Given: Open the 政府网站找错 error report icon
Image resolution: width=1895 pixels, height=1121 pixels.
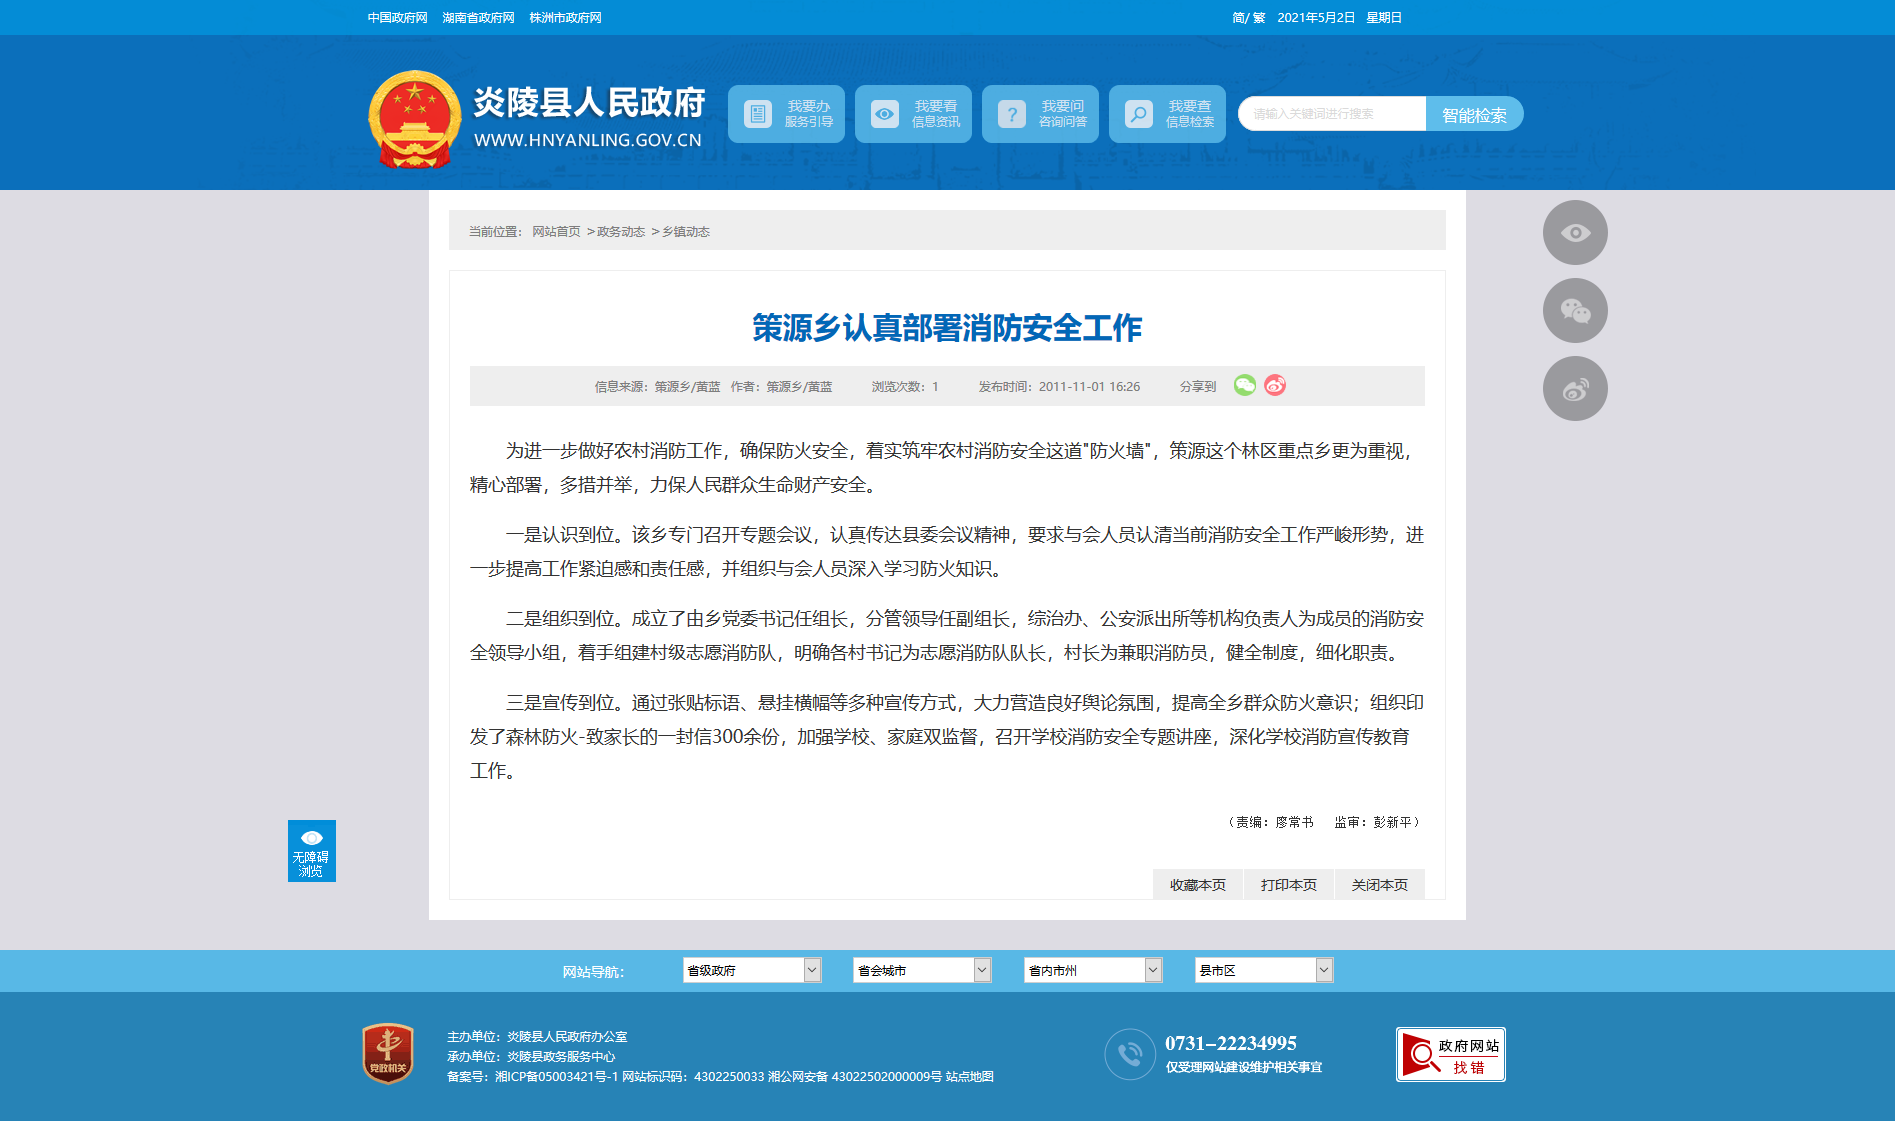Looking at the screenshot, I should [x=1450, y=1054].
